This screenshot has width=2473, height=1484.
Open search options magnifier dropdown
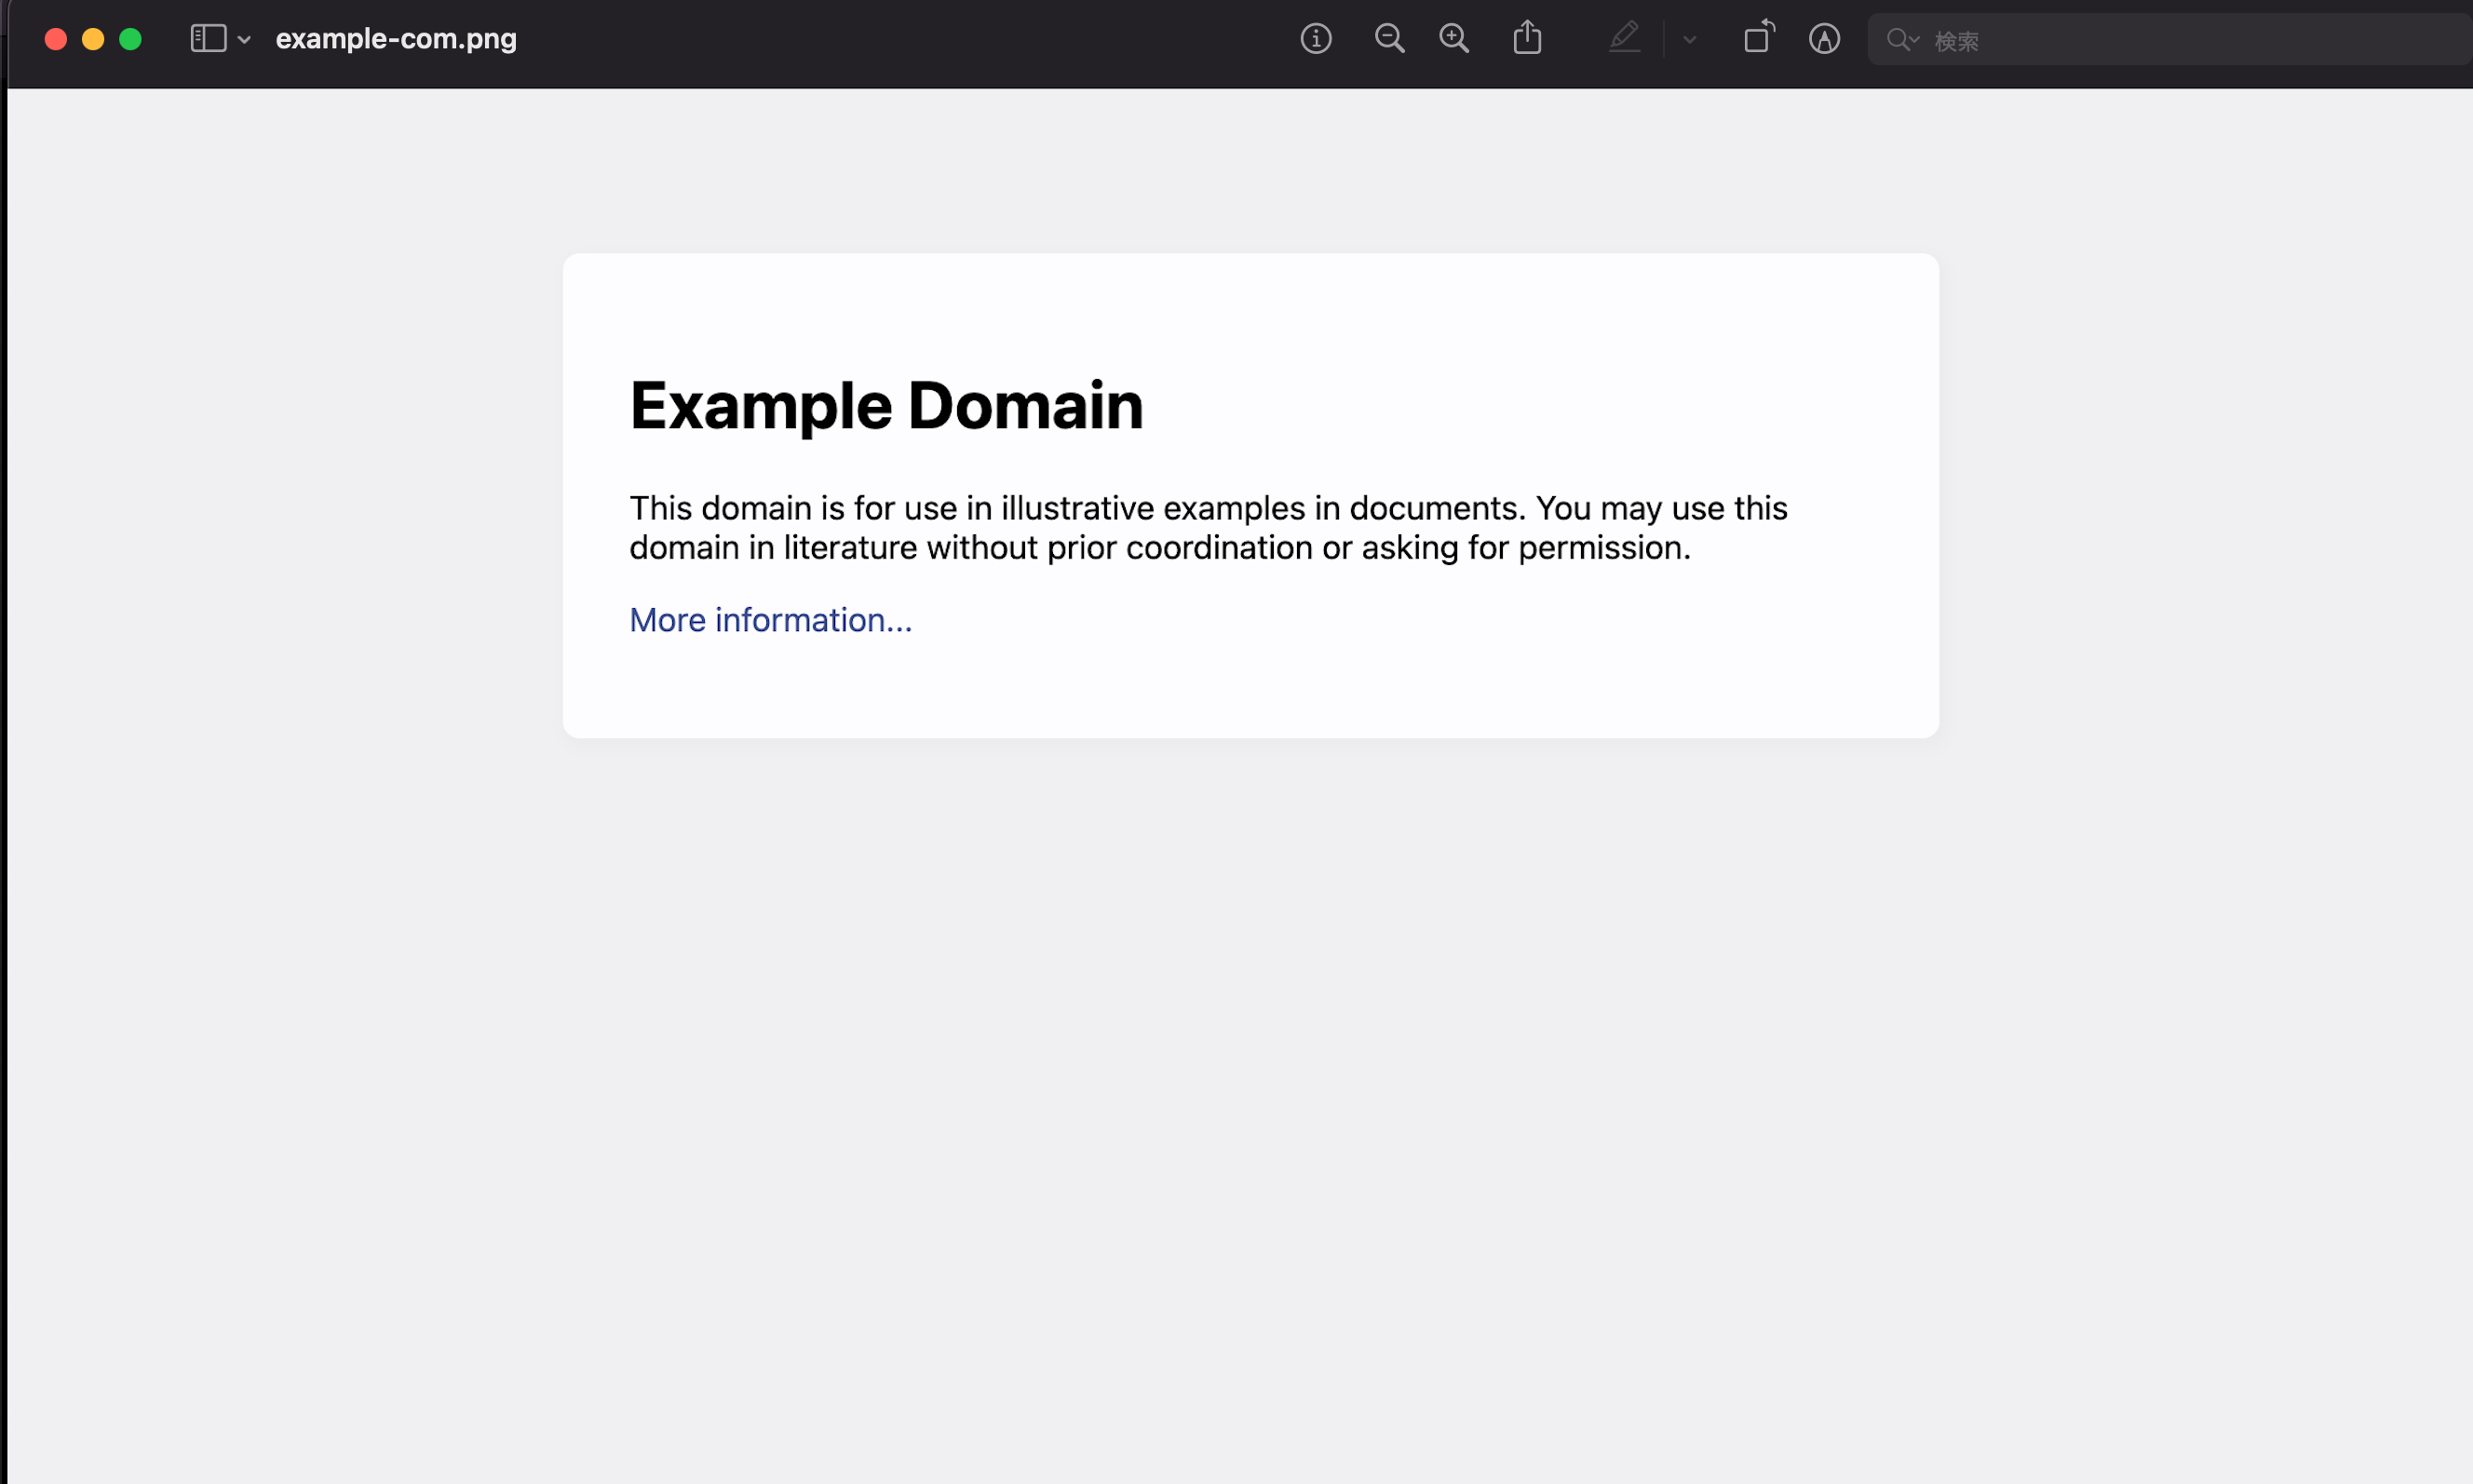(1901, 40)
